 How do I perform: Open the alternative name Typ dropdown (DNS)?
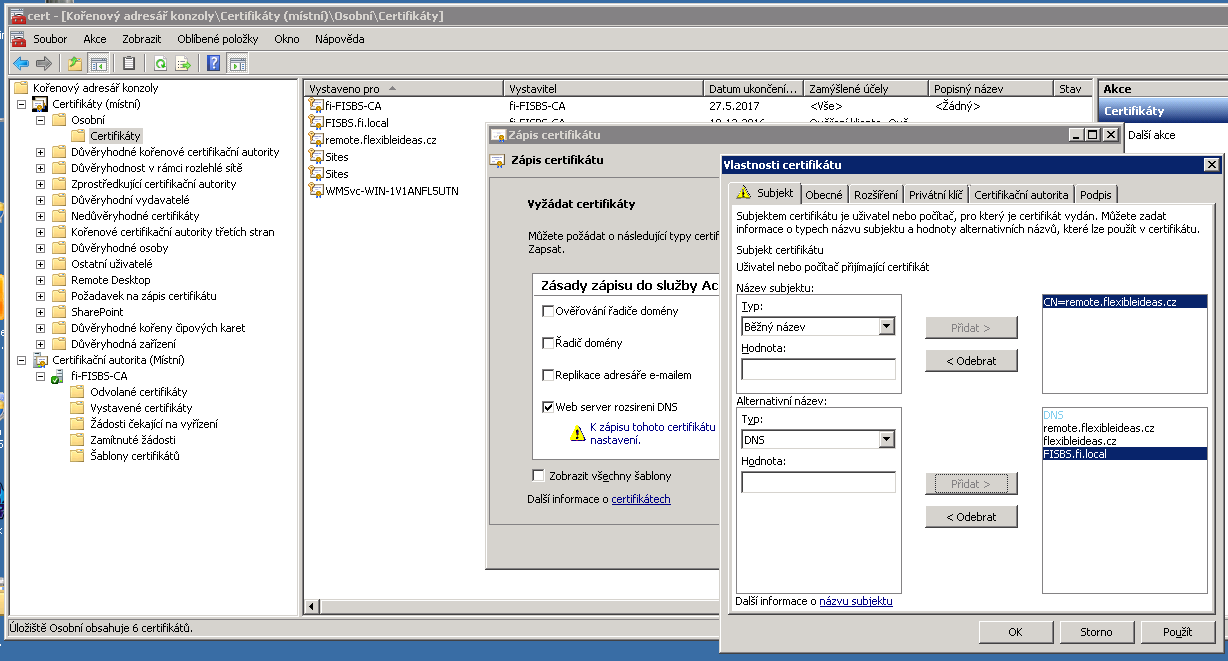tap(886, 439)
